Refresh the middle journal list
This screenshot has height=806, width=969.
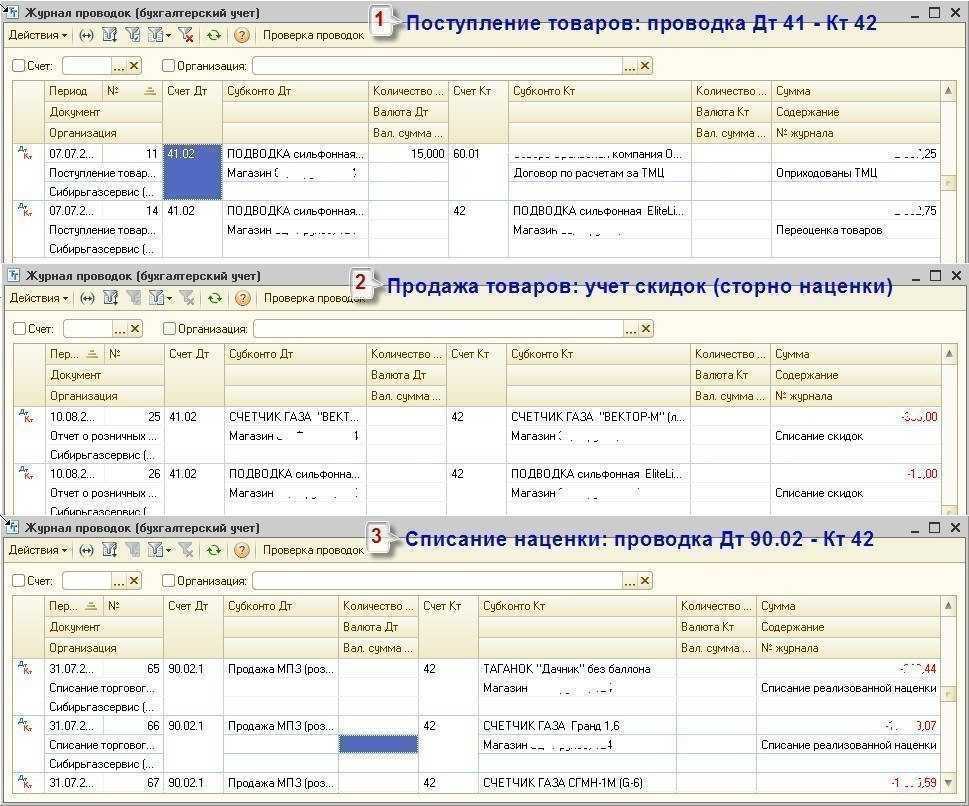(x=214, y=298)
